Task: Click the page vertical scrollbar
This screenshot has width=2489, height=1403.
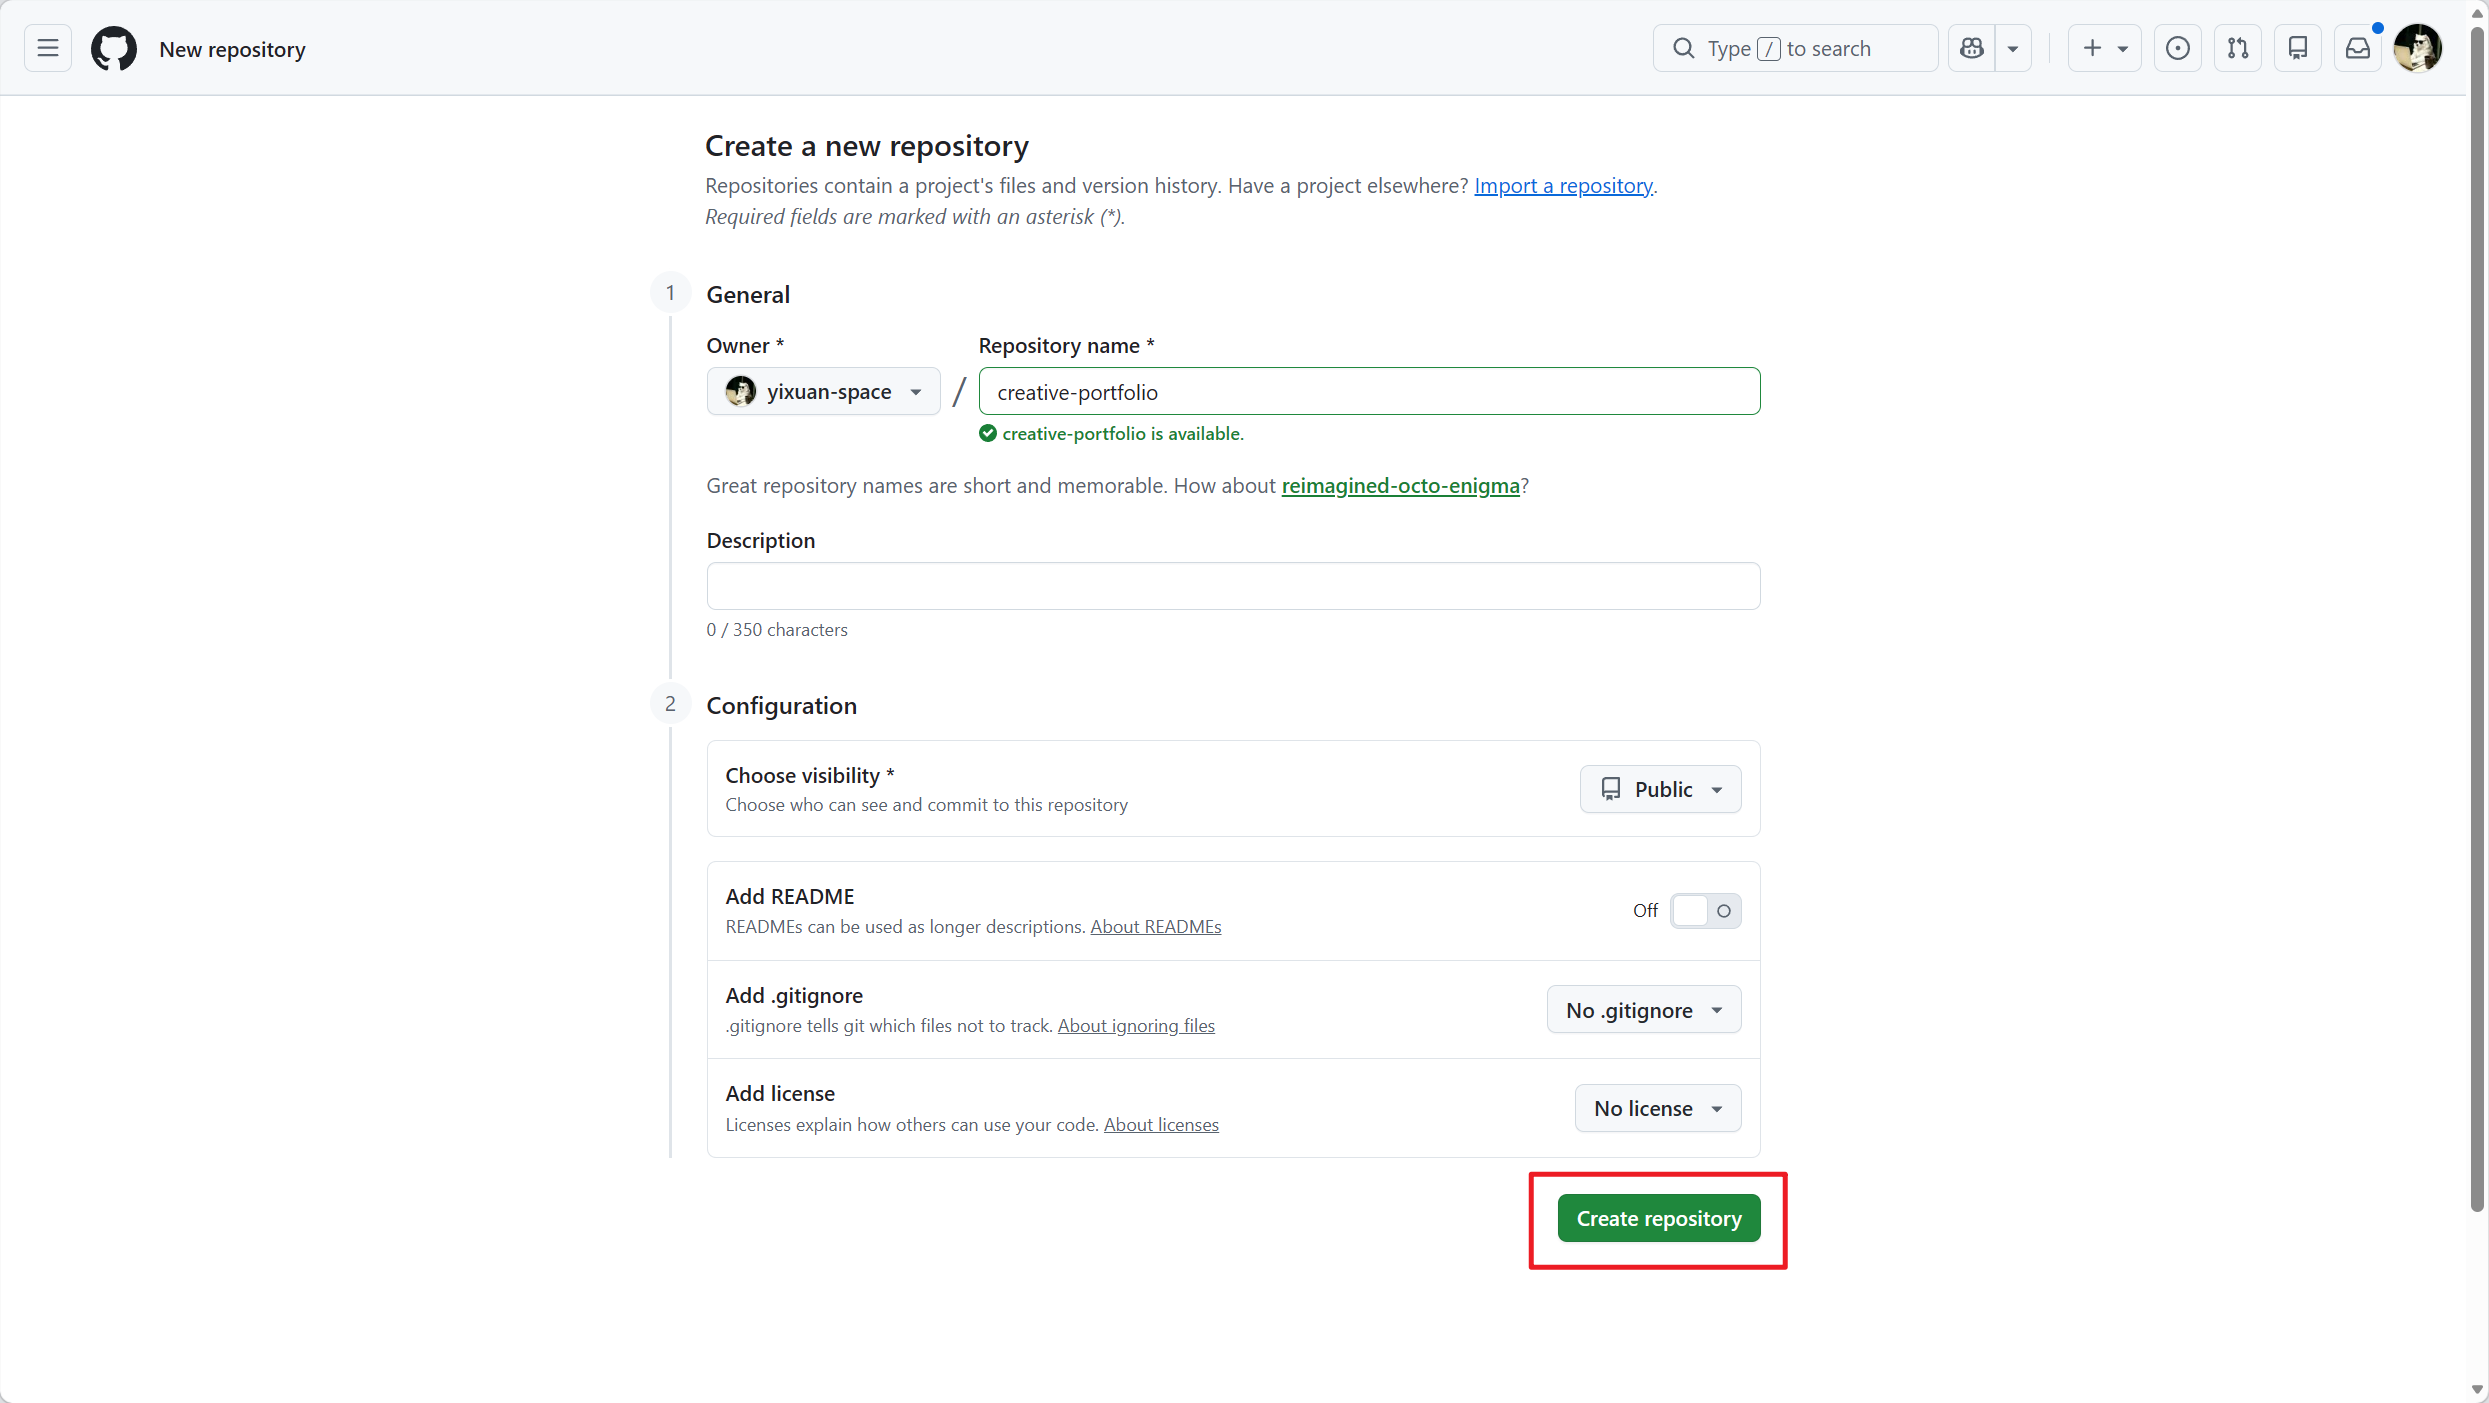Action: [x=2477, y=620]
